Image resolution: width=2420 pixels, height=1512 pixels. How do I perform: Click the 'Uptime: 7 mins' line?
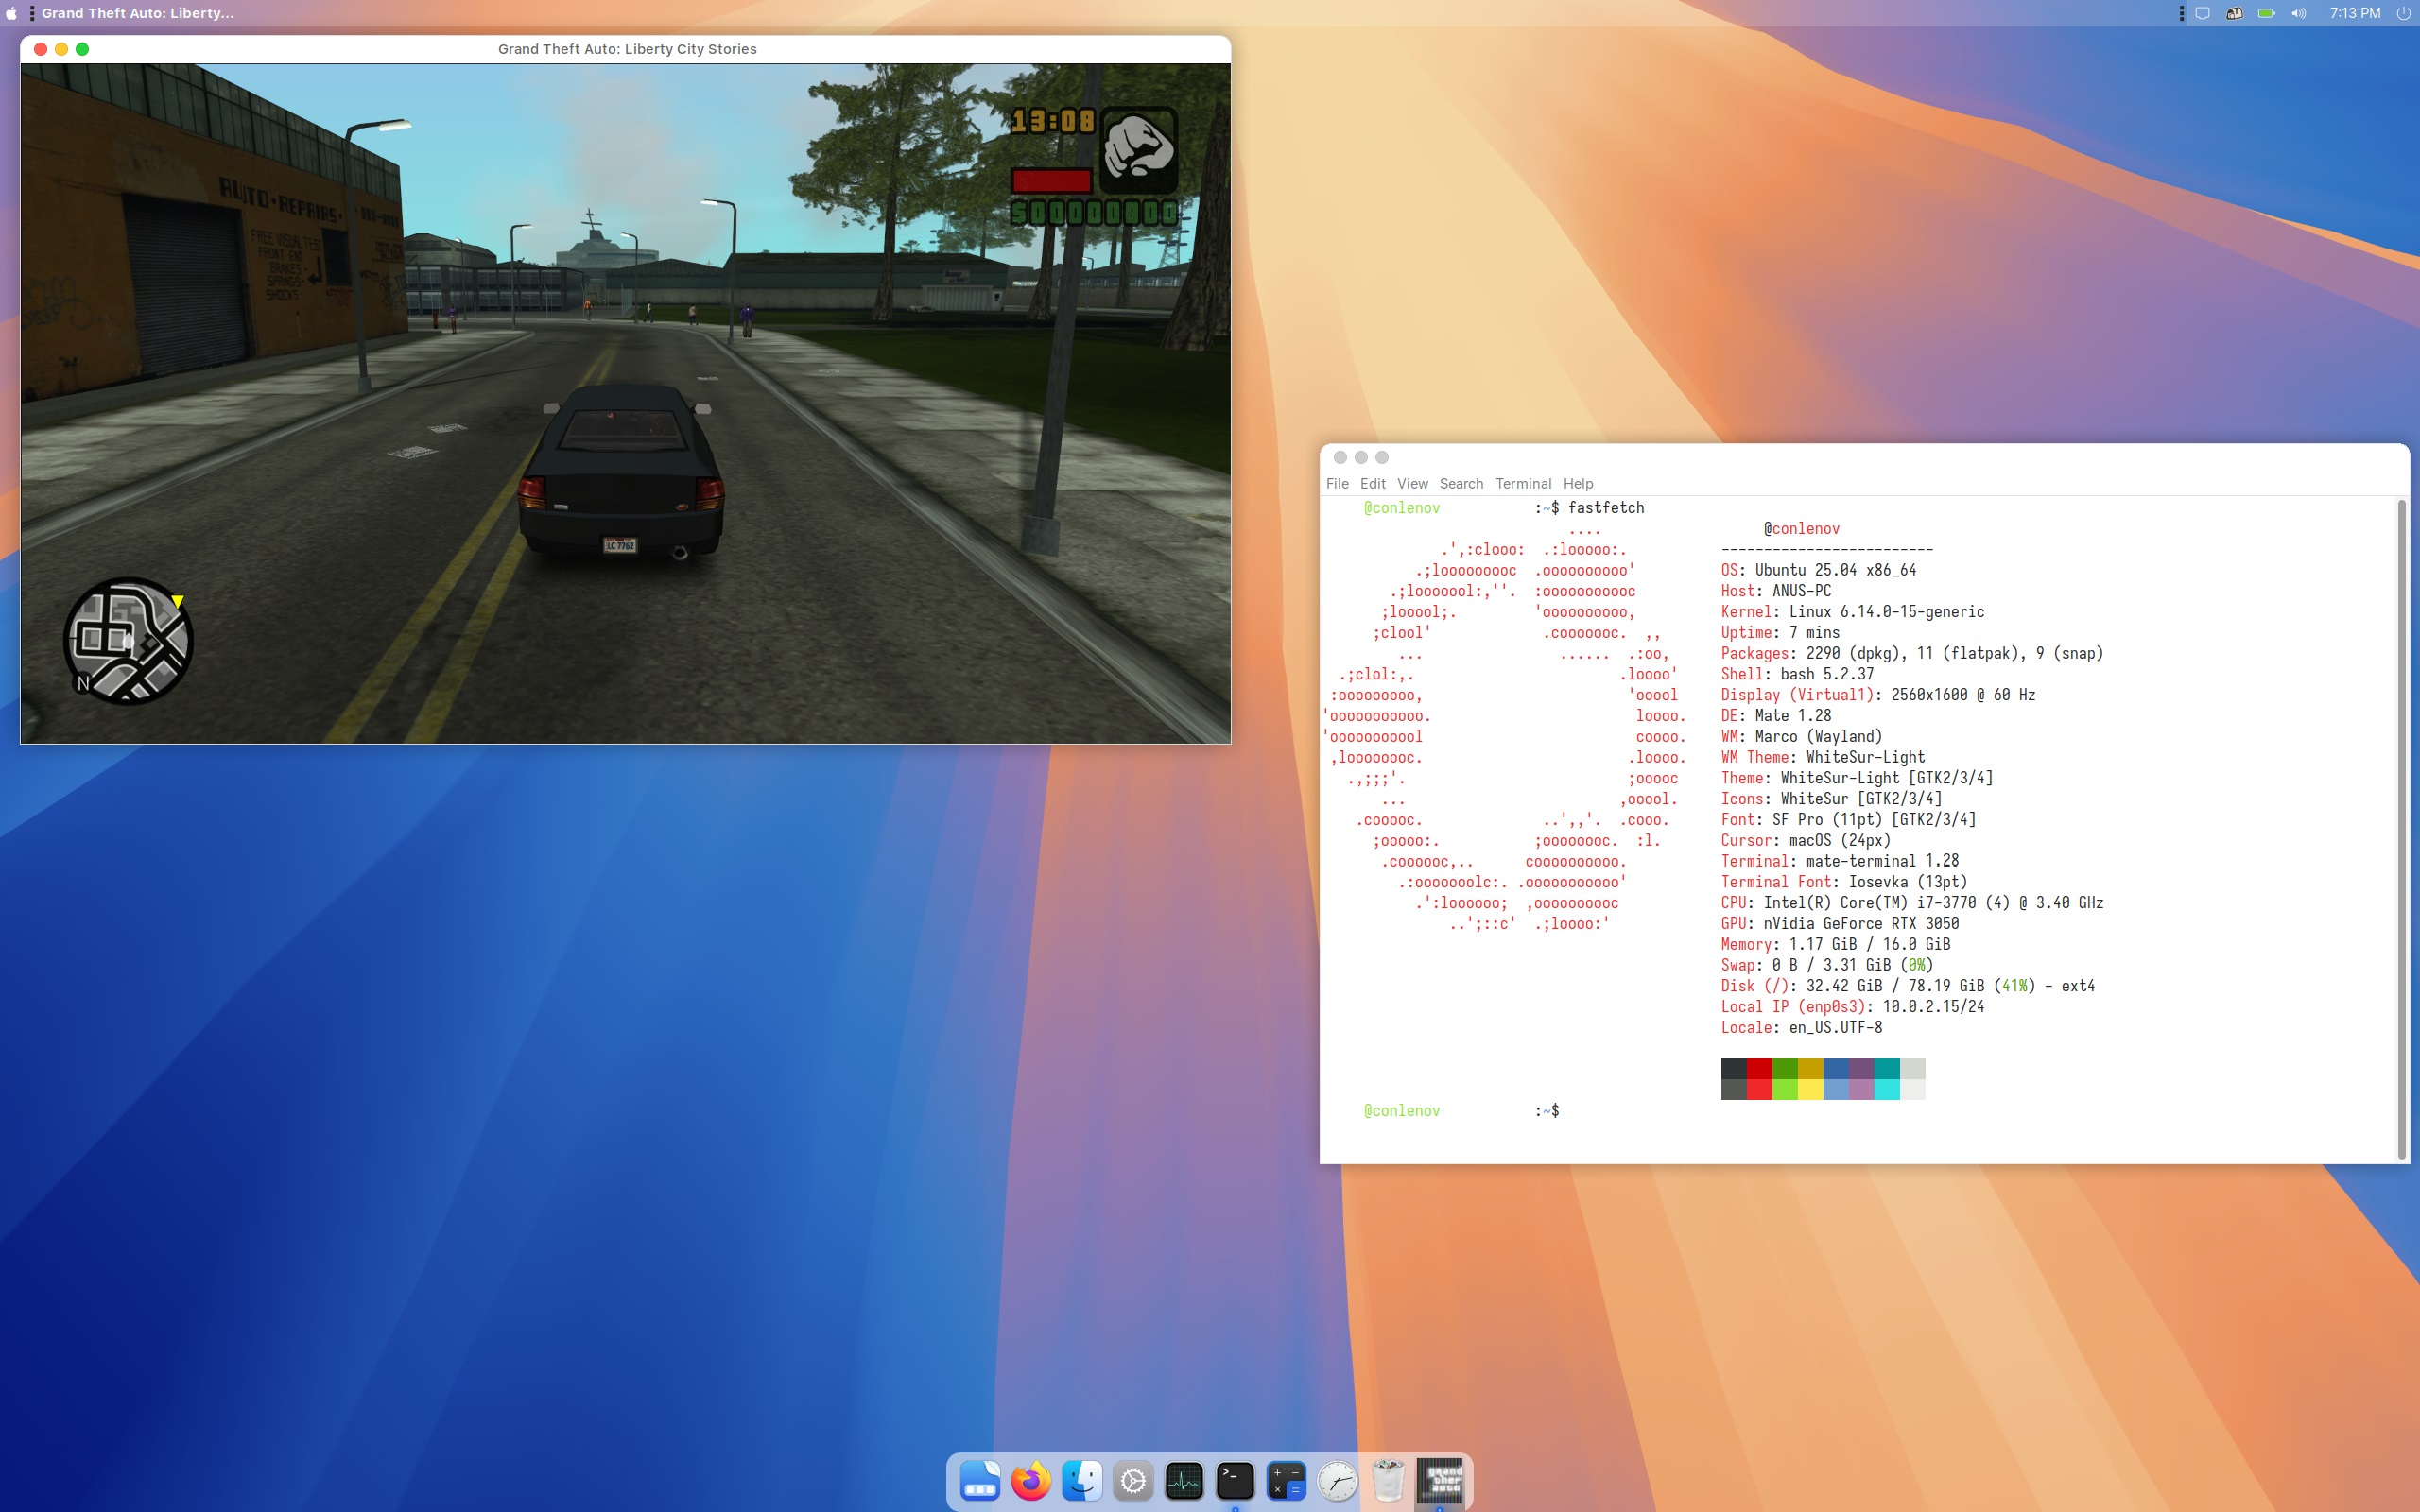coord(1780,633)
